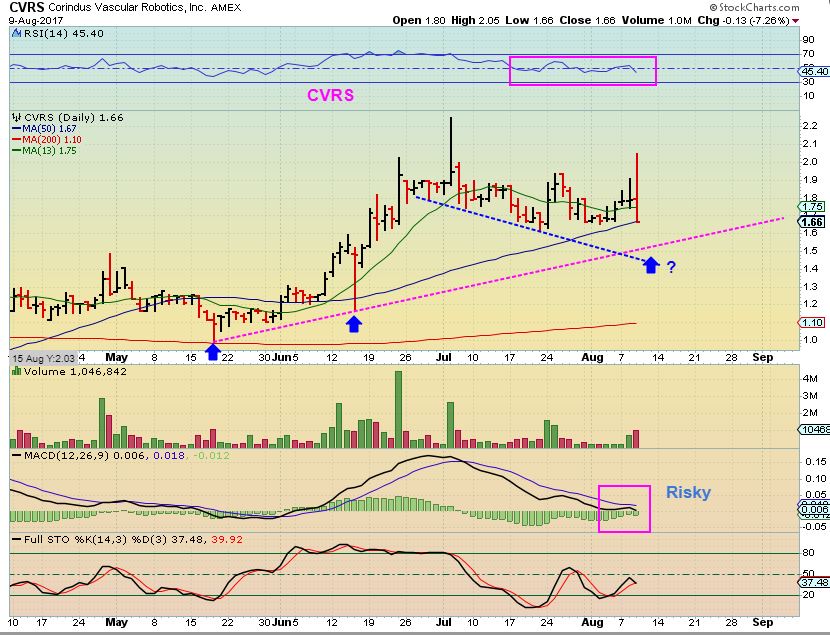
Task: Click the 1.0 price axis label
Action: [x=810, y=340]
